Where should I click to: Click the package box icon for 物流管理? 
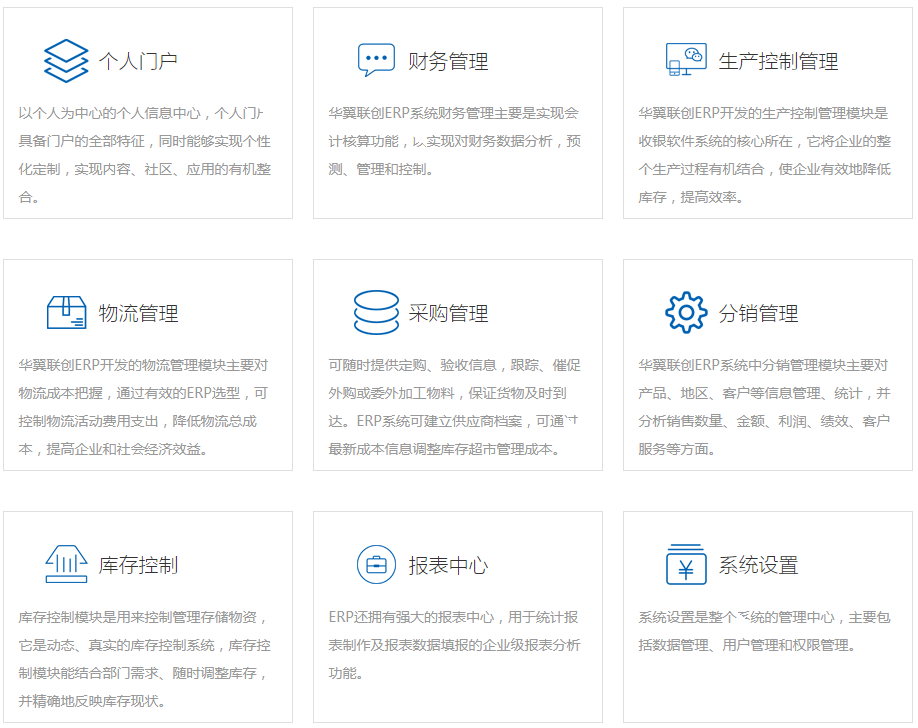[x=66, y=312]
